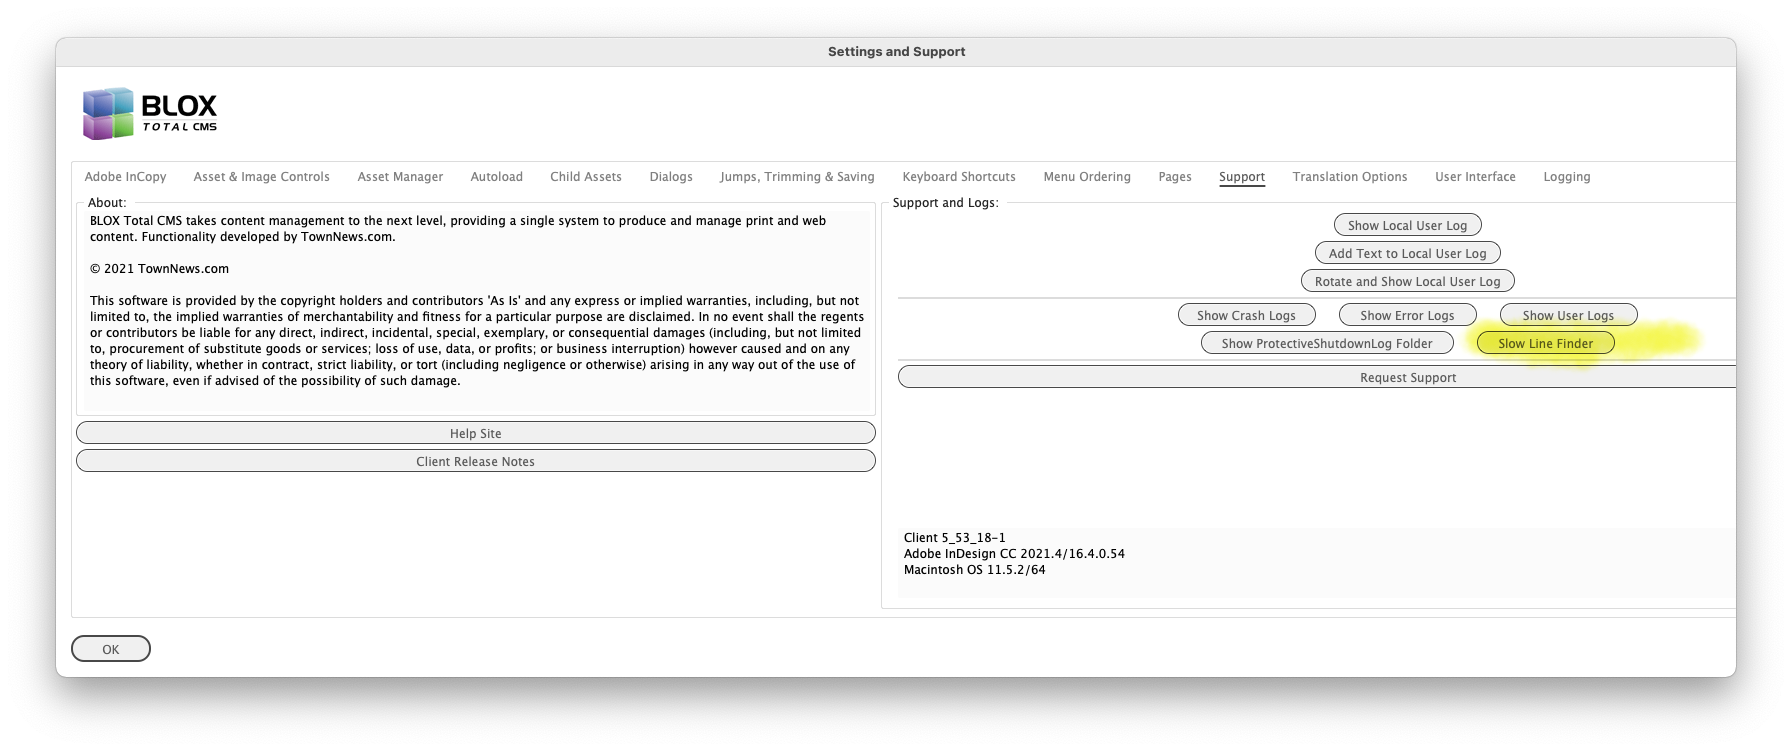
Task: Open the Logging tab
Action: pos(1567,177)
